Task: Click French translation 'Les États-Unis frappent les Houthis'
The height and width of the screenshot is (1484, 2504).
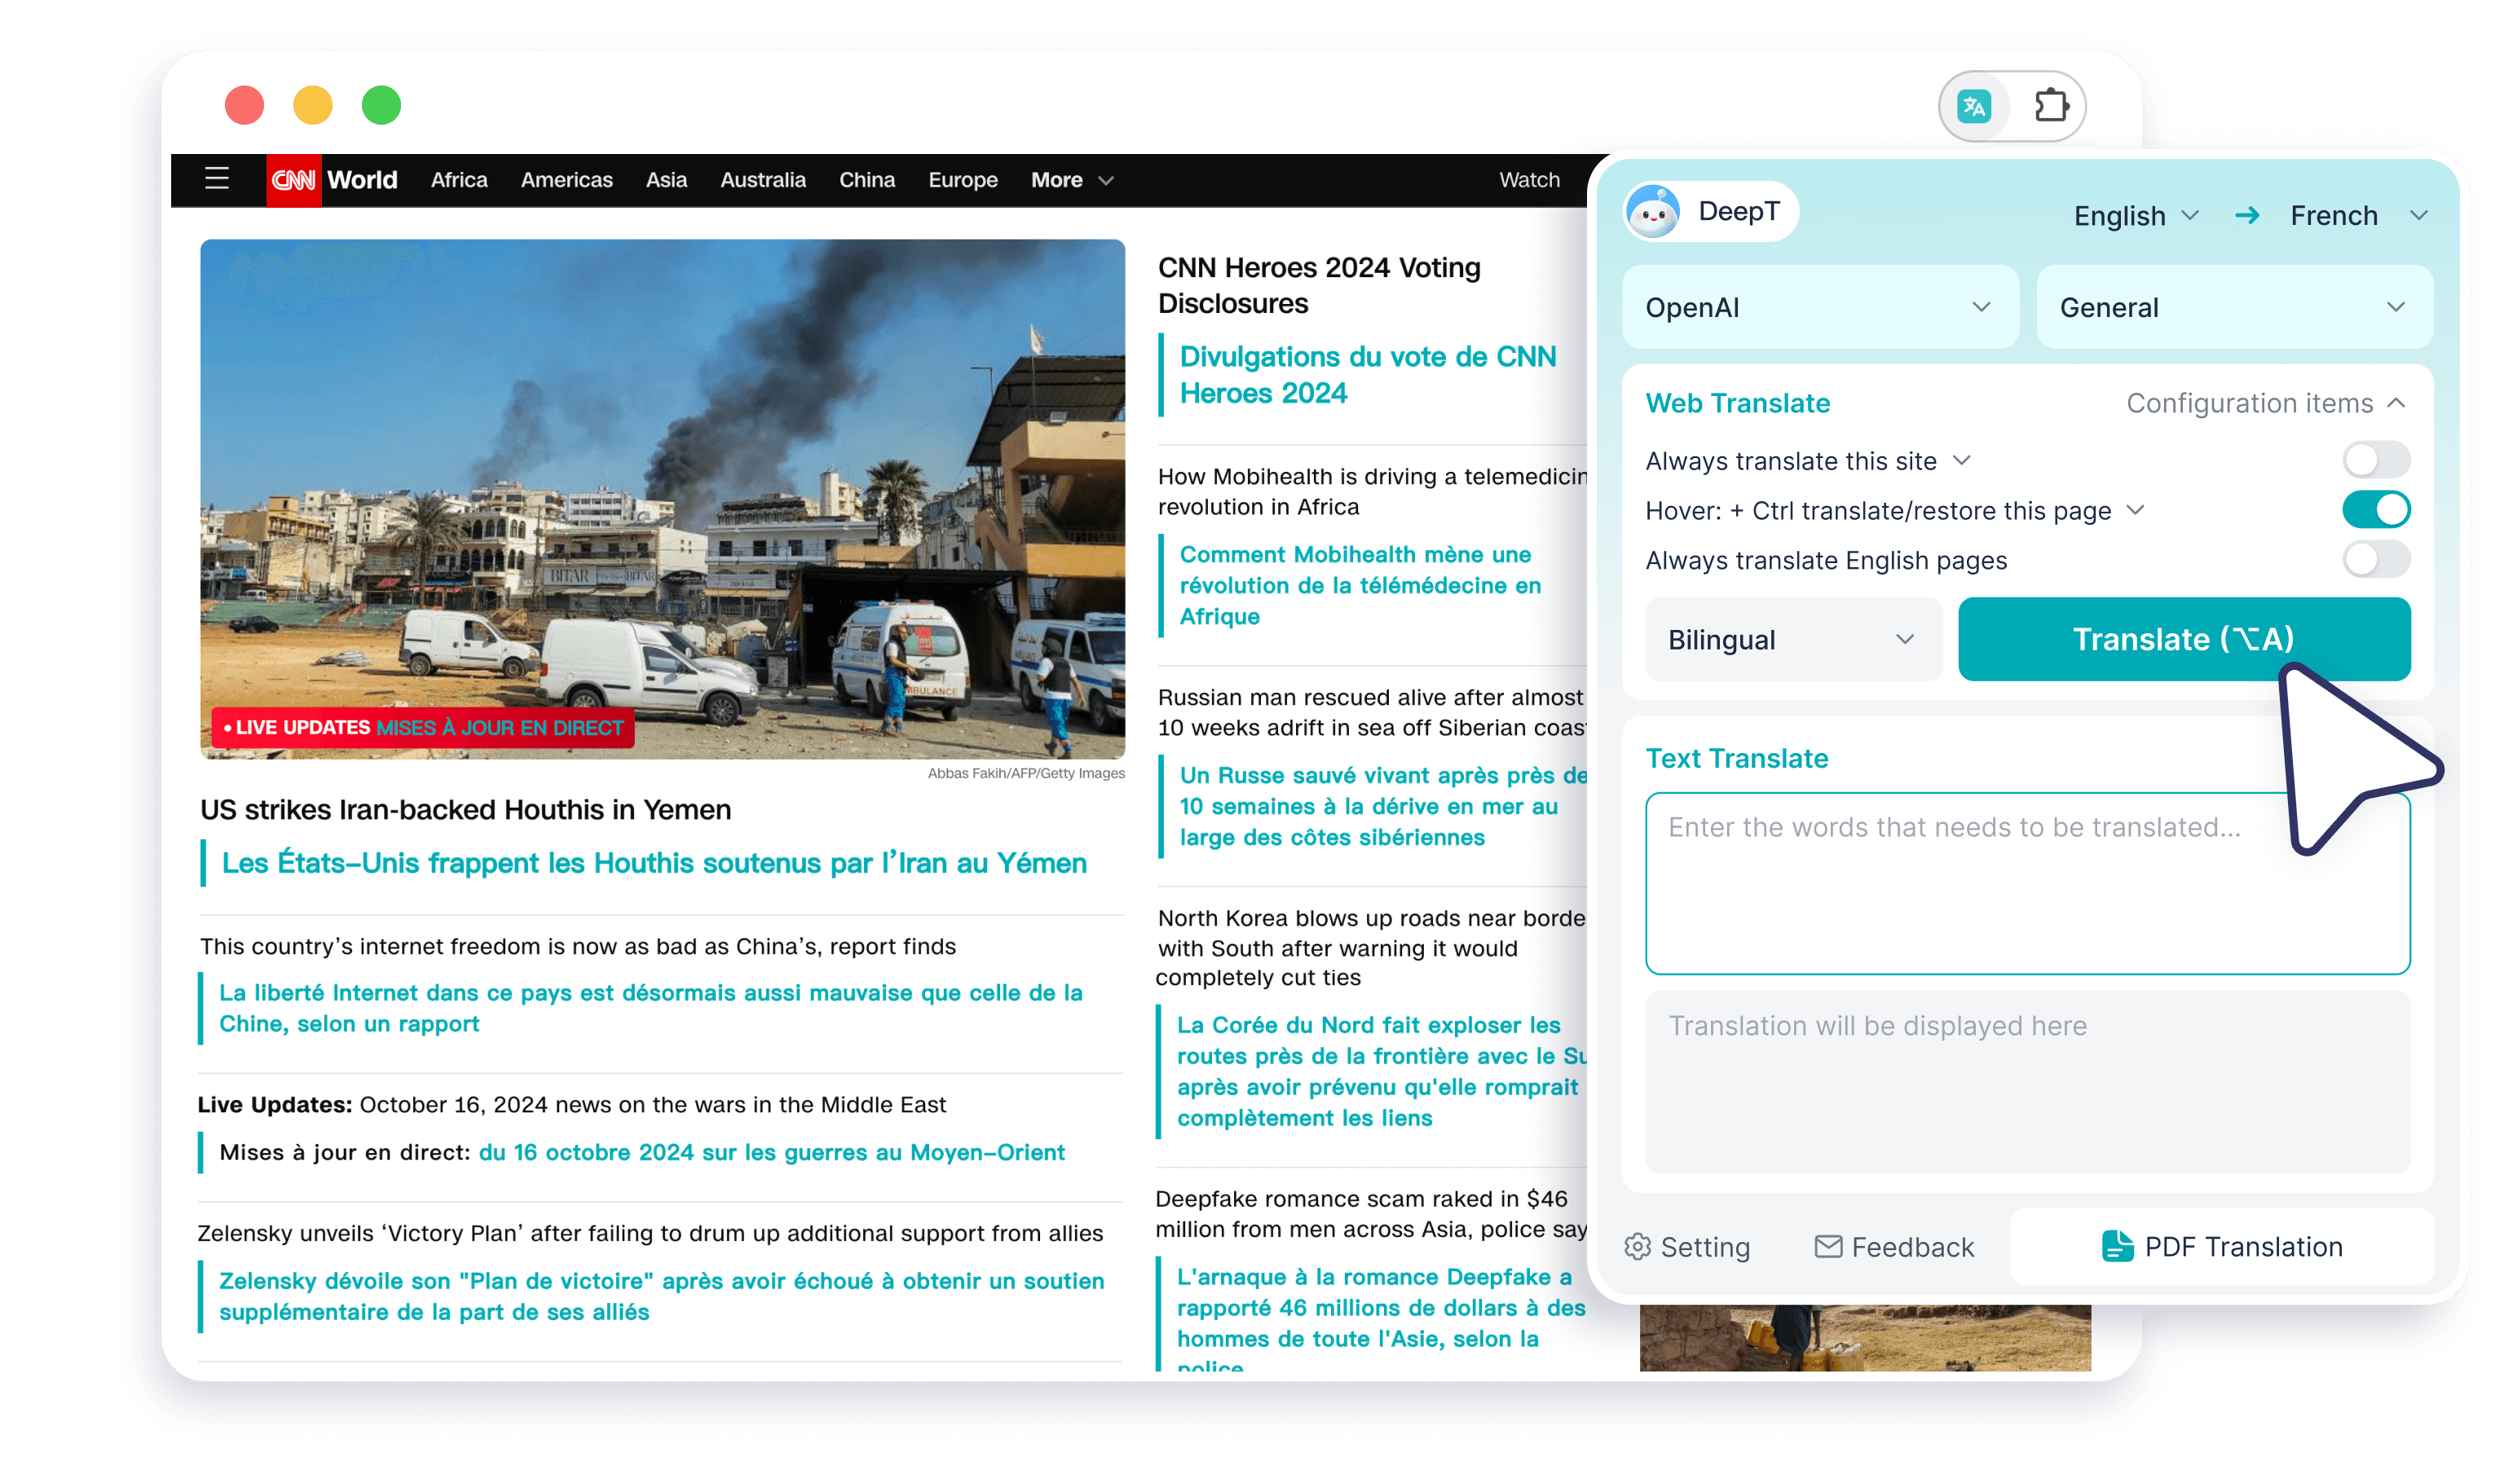Action: pyautogui.click(x=654, y=863)
